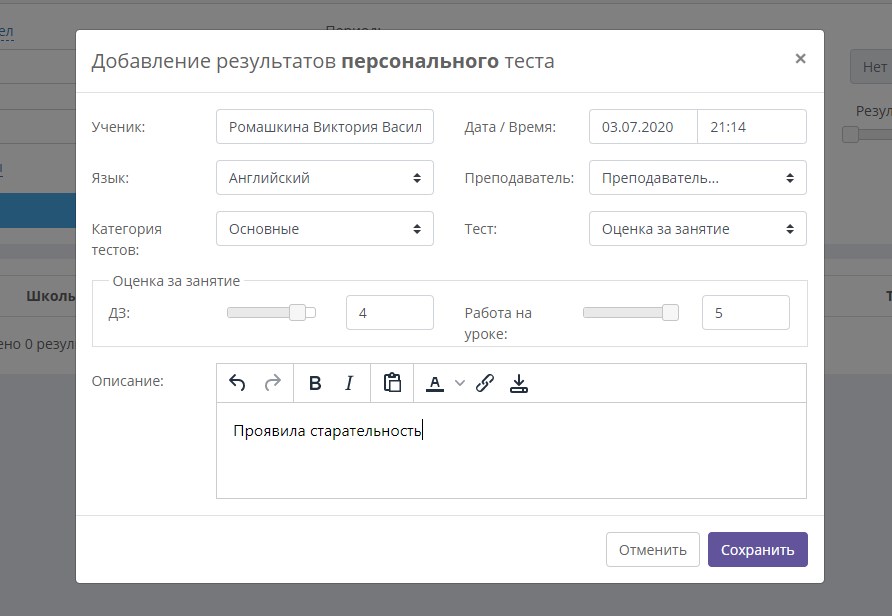Click the Описание label
The width and height of the screenshot is (892, 616).
127,381
